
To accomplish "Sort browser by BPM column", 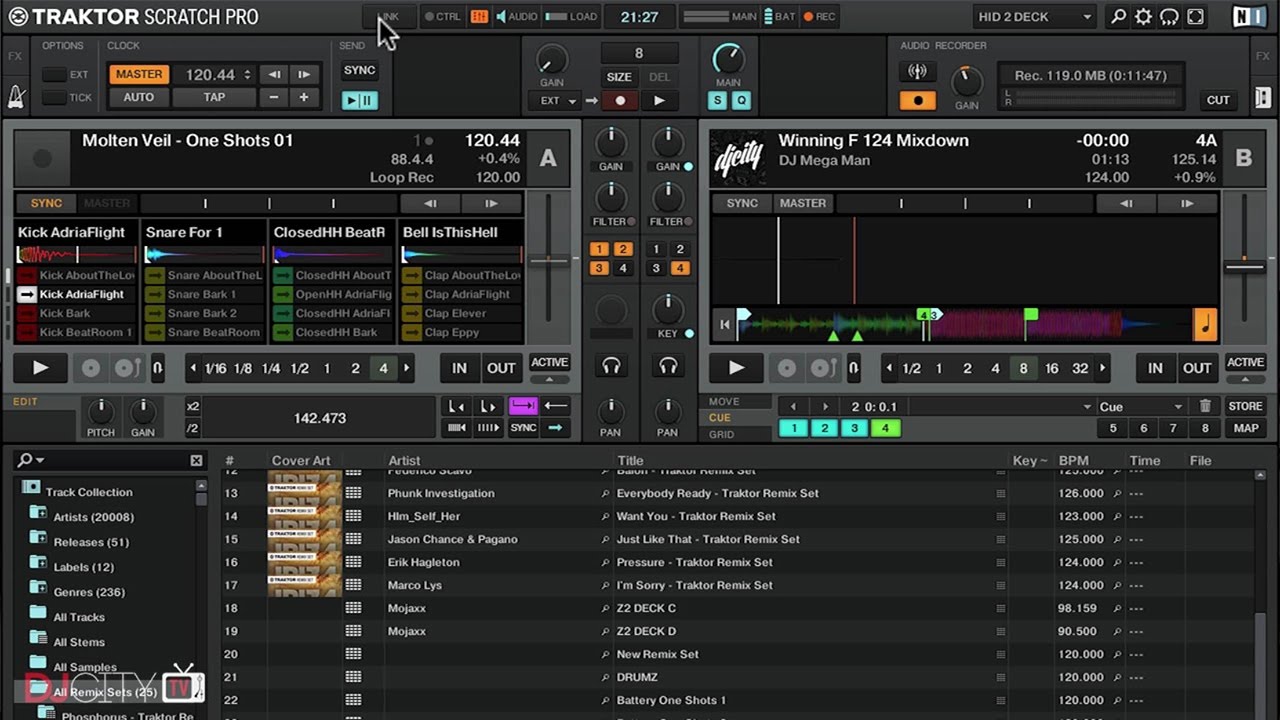I will coord(1073,461).
